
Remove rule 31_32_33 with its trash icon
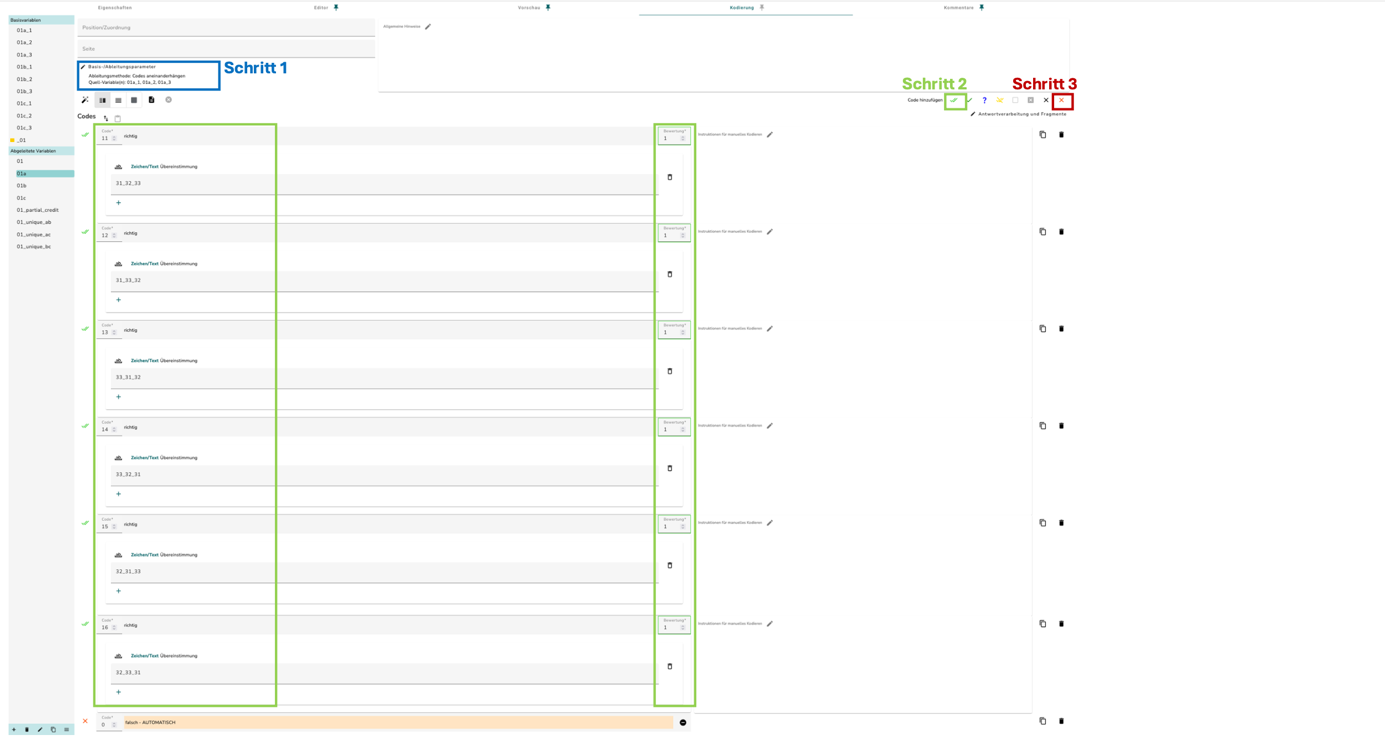[x=670, y=177]
